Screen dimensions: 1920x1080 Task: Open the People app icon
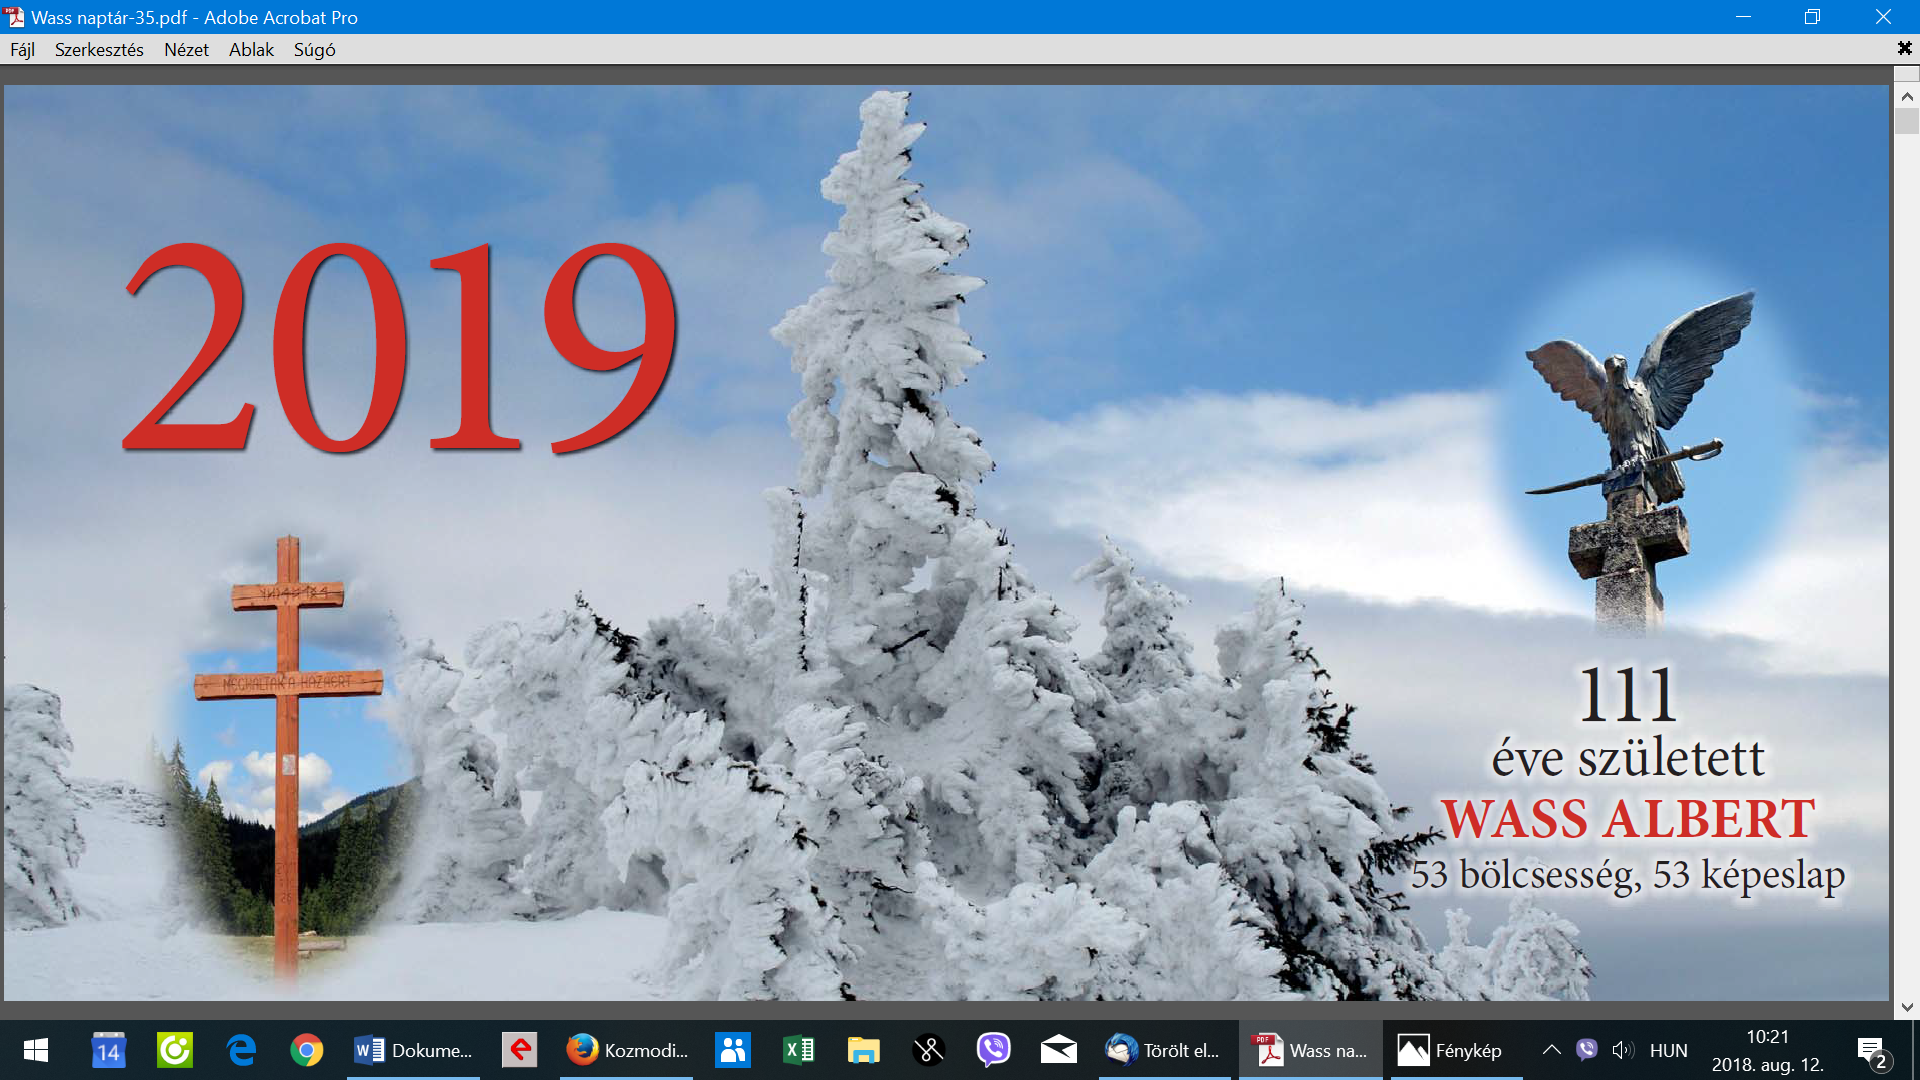[733, 1050]
